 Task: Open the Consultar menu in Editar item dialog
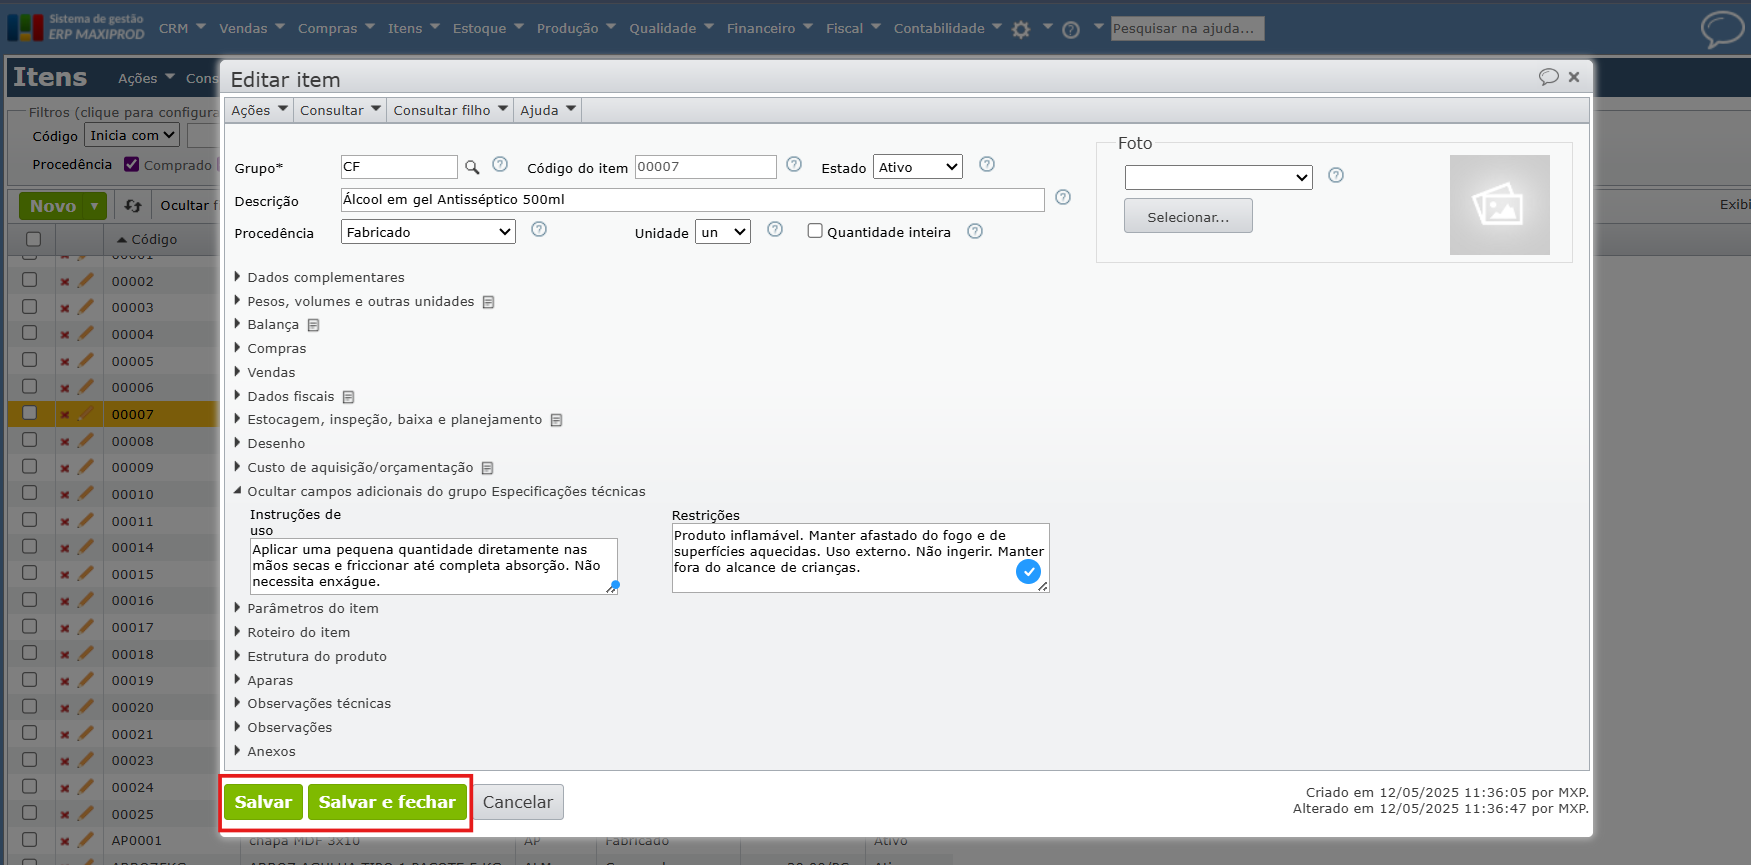coord(340,110)
